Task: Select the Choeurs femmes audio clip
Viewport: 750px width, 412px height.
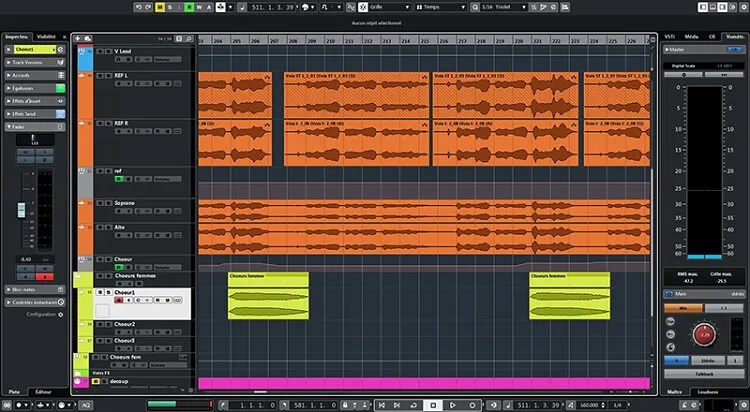Action: click(268, 298)
